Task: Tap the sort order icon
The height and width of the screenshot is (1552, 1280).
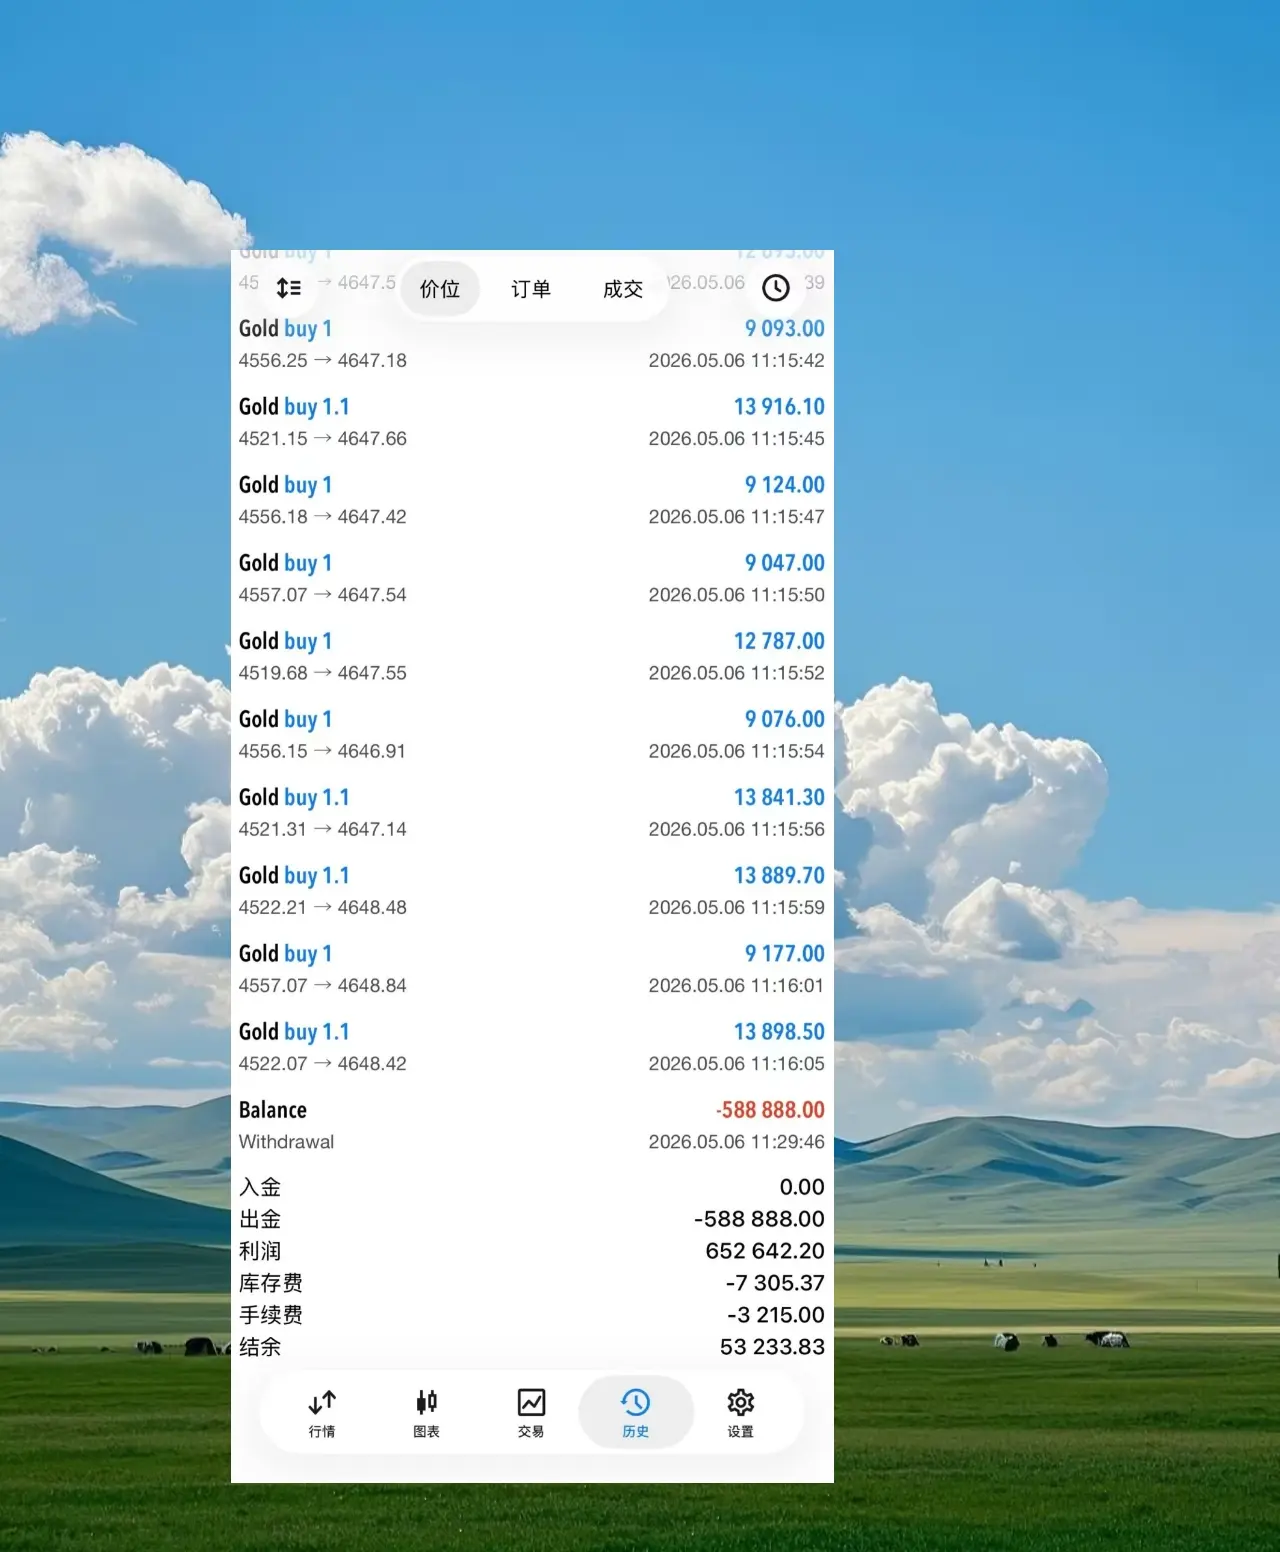Action: (x=288, y=288)
